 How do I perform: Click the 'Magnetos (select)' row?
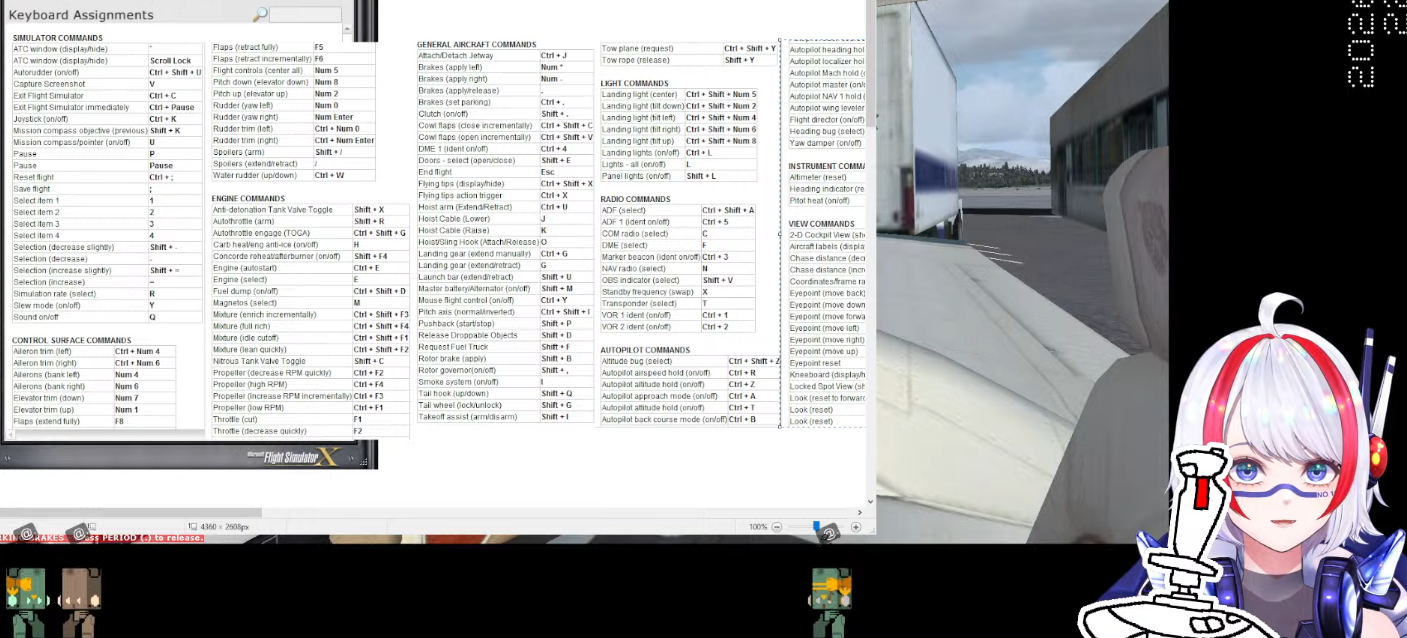pos(310,303)
